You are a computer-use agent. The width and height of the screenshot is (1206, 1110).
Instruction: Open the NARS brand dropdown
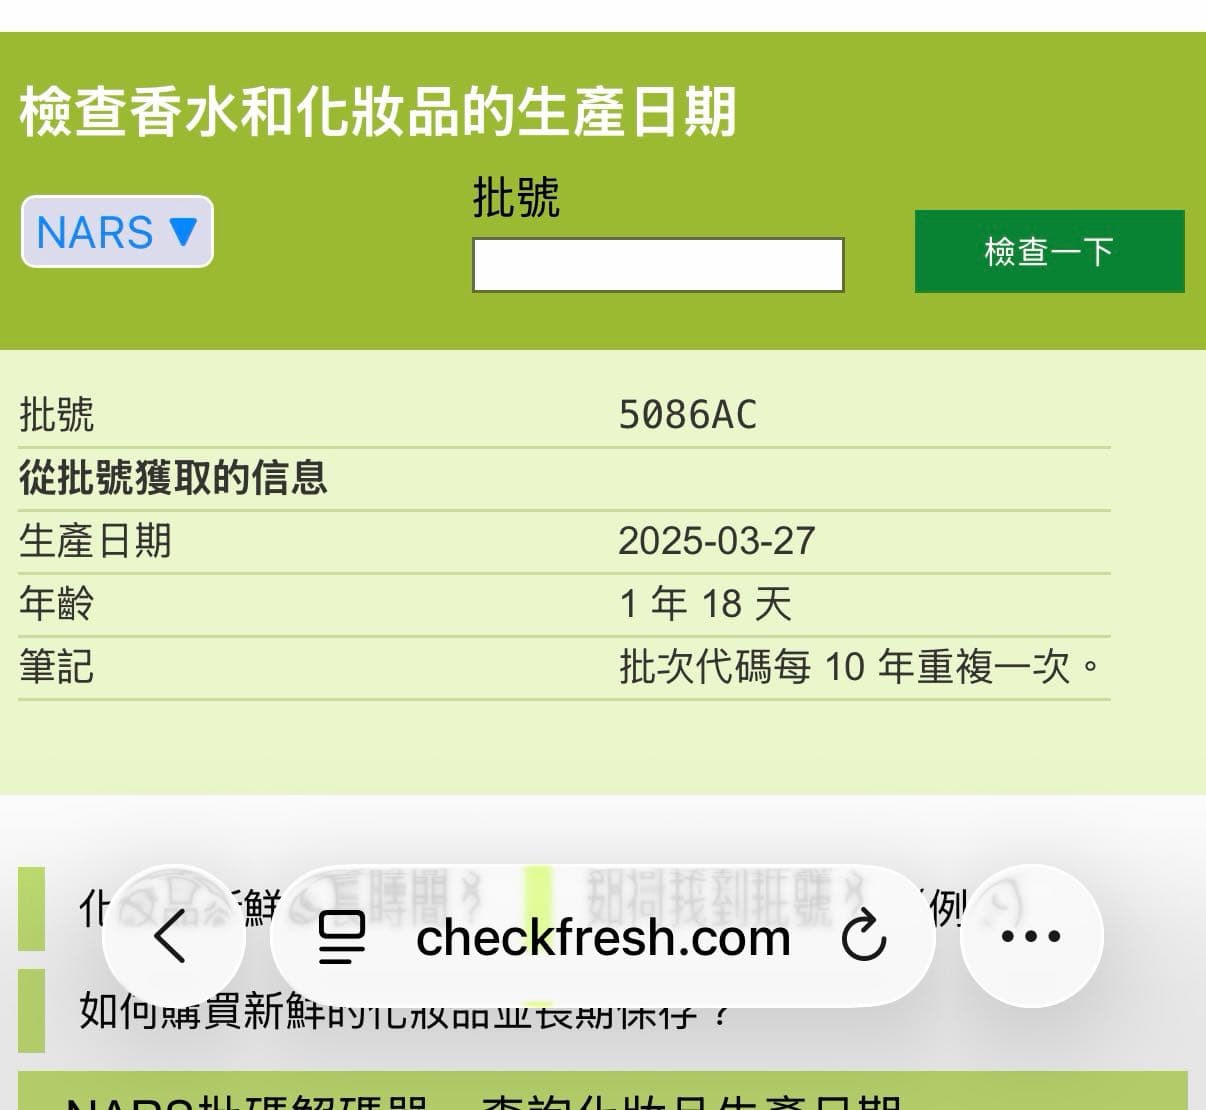117,232
